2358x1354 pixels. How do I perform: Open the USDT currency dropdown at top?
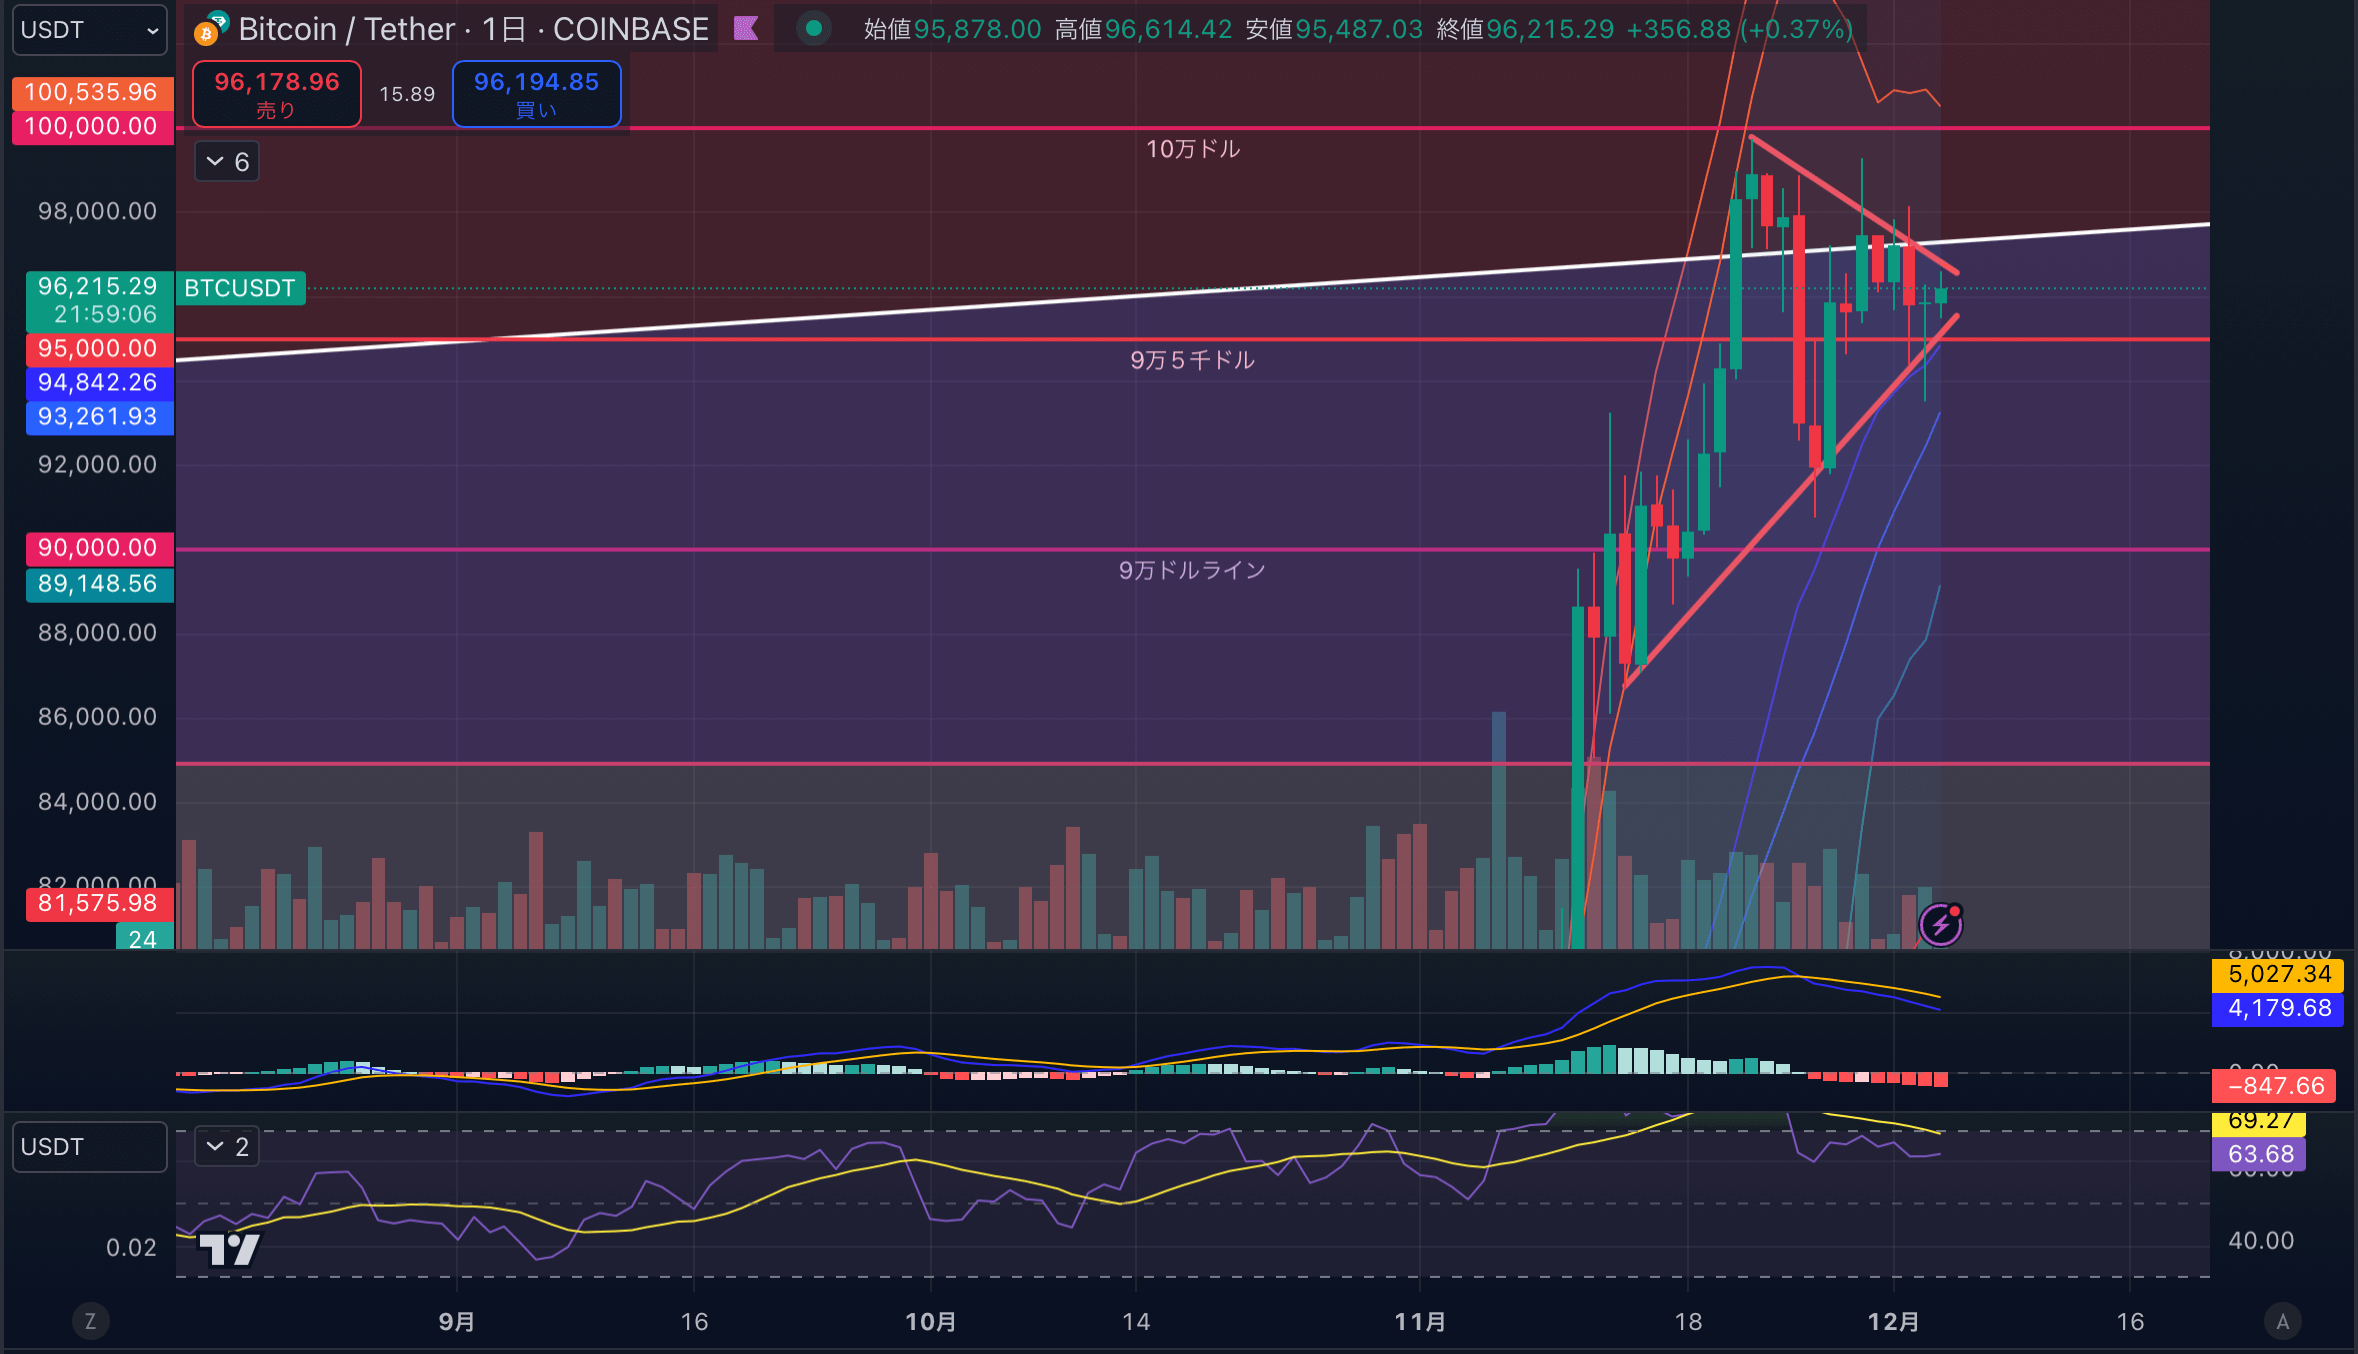(89, 30)
